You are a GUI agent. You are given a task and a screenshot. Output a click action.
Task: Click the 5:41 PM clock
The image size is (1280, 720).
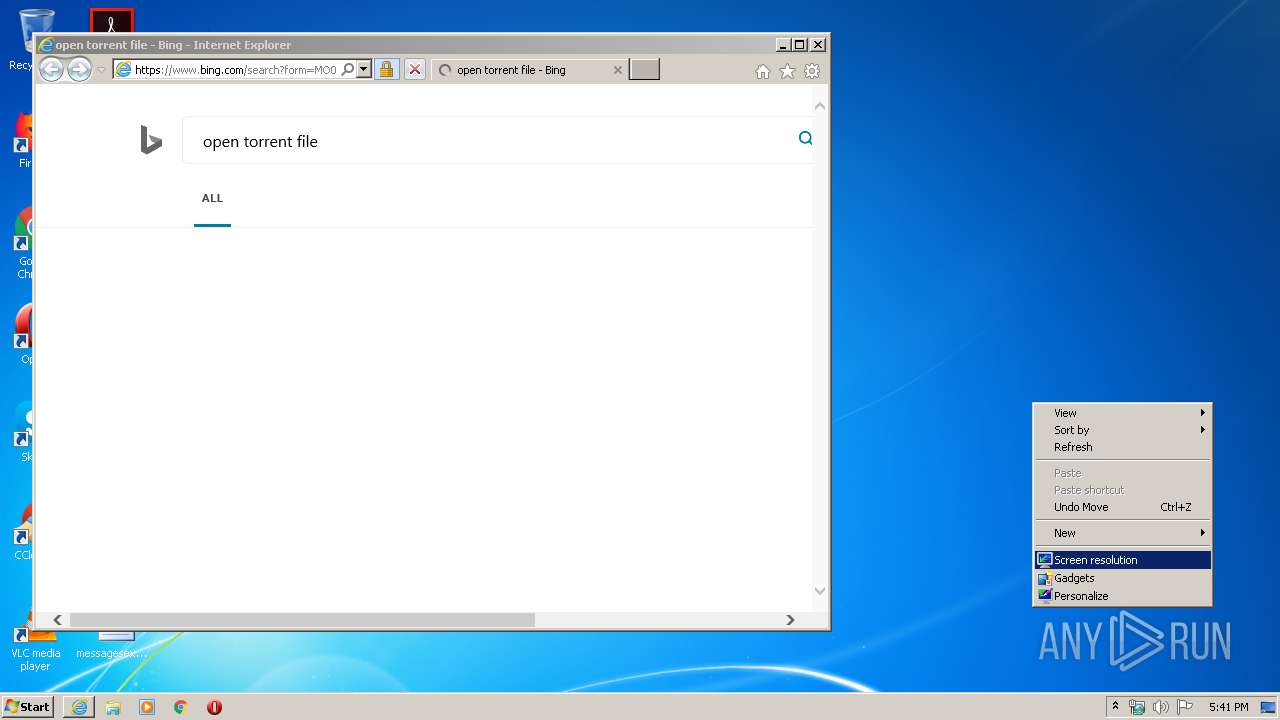pos(1228,707)
